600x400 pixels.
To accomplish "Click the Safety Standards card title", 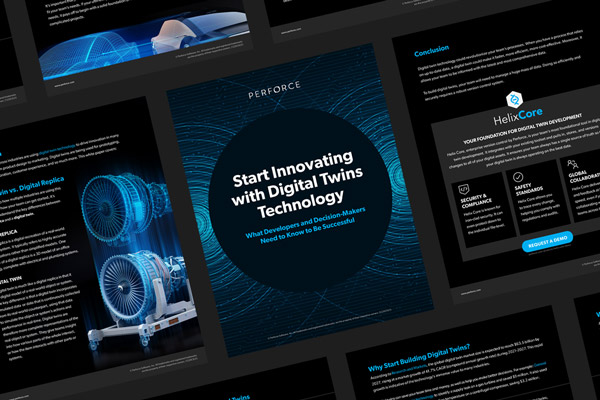I will 529,188.
